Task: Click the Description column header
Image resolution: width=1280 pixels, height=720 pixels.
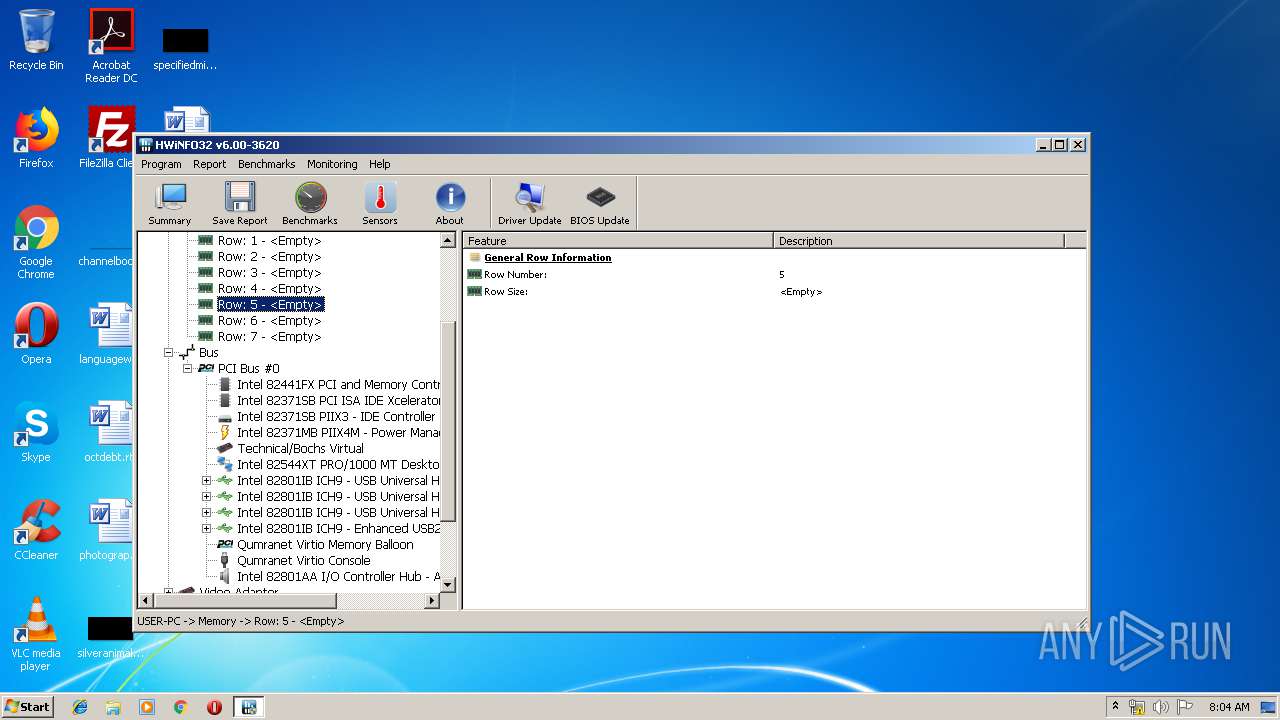Action: point(919,241)
